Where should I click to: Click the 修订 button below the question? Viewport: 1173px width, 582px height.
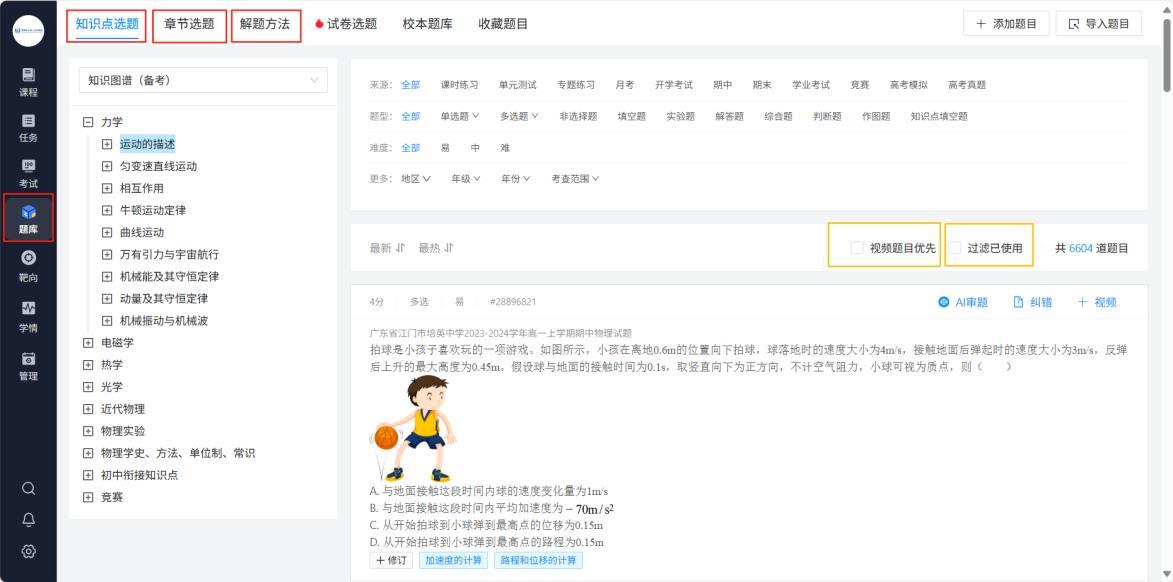391,560
